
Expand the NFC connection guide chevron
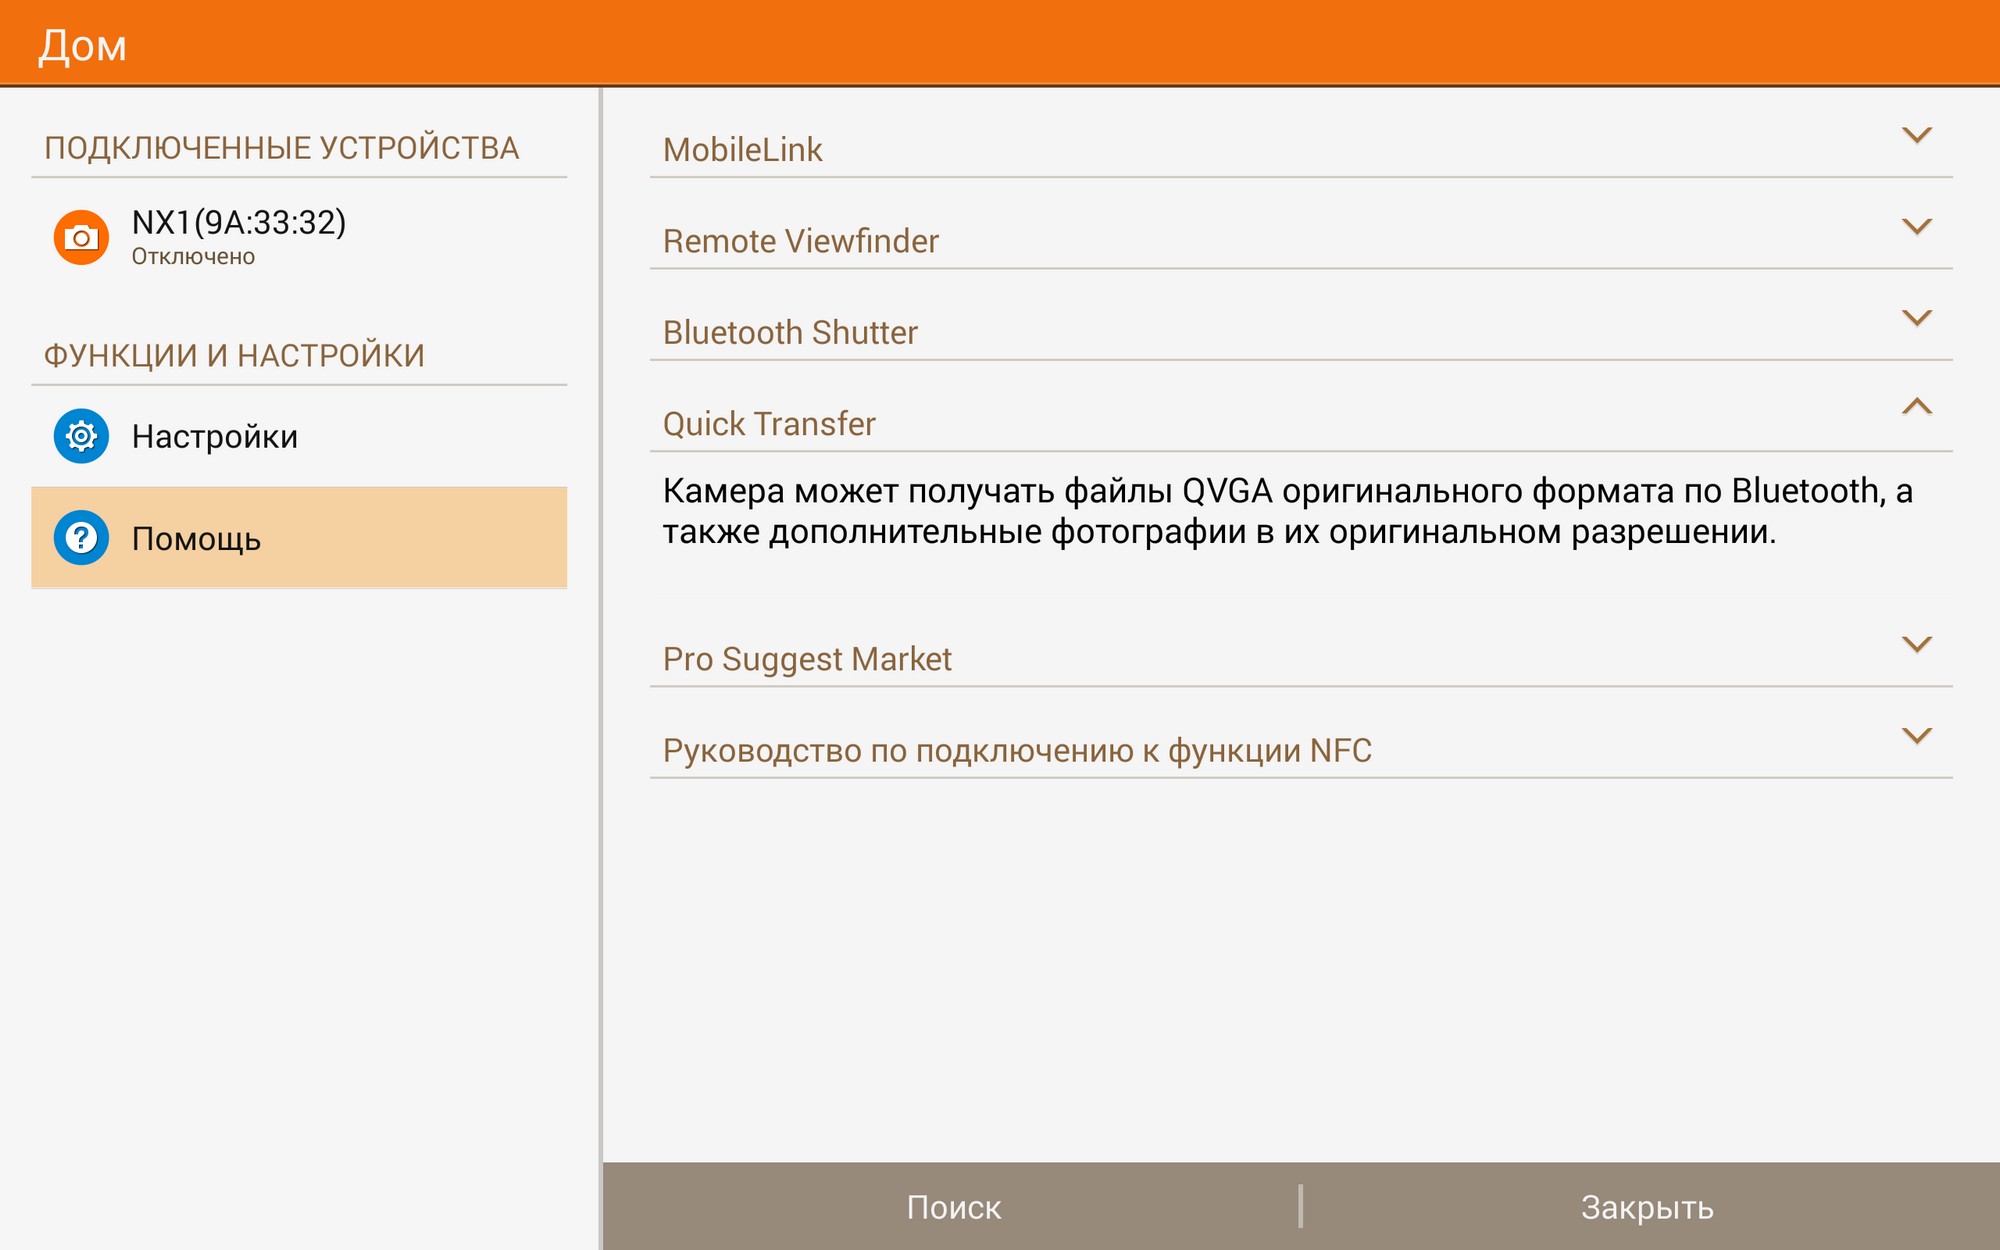click(x=1916, y=736)
